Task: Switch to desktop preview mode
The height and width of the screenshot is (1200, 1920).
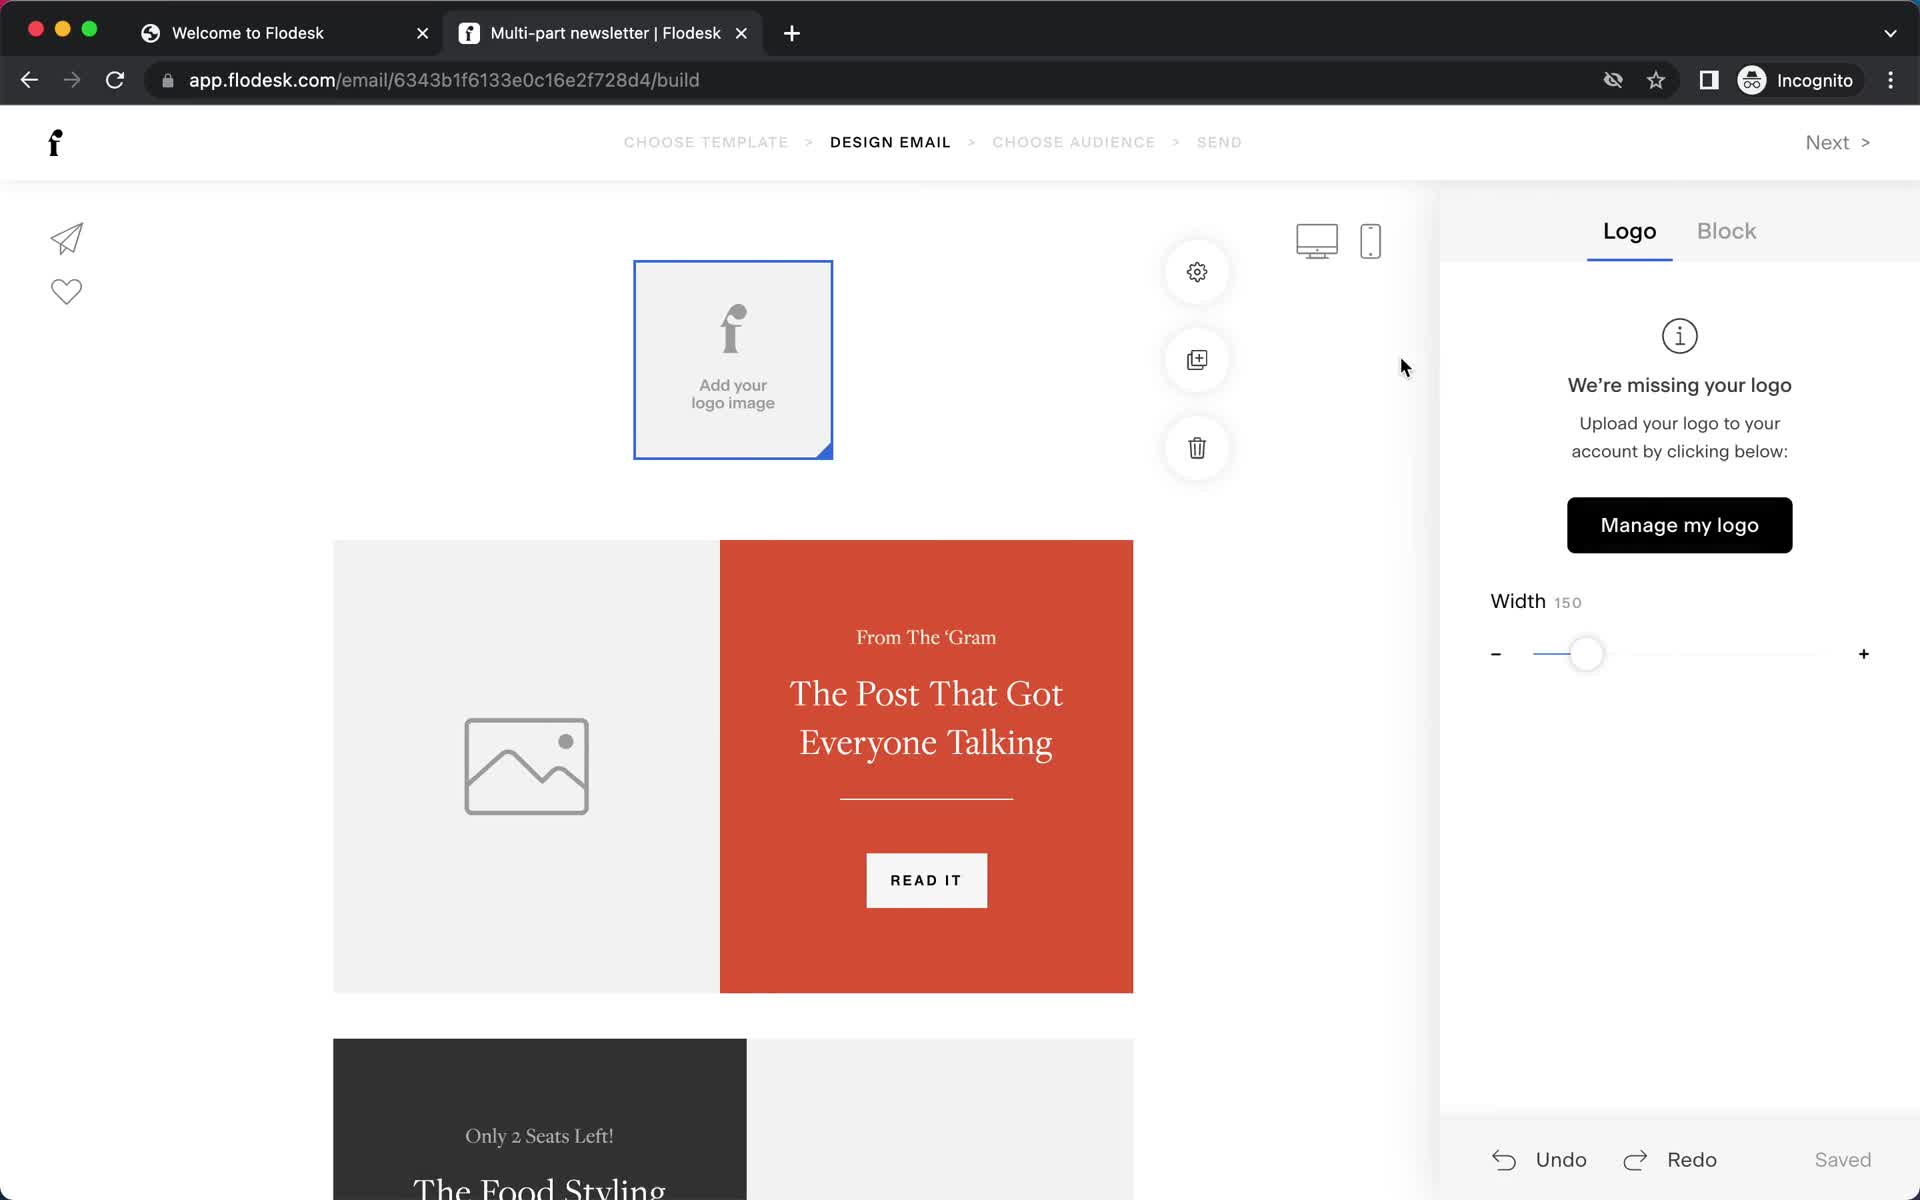Action: point(1317,240)
